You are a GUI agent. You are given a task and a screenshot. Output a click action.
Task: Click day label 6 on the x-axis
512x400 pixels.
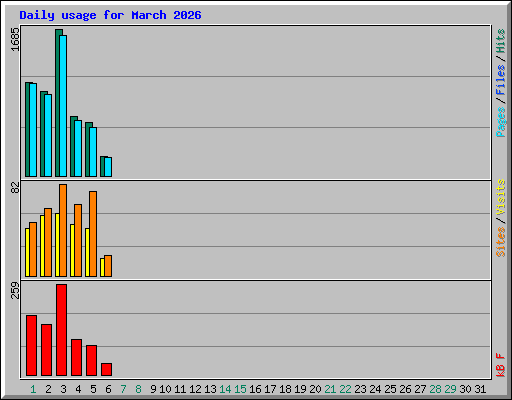pyautogui.click(x=108, y=389)
